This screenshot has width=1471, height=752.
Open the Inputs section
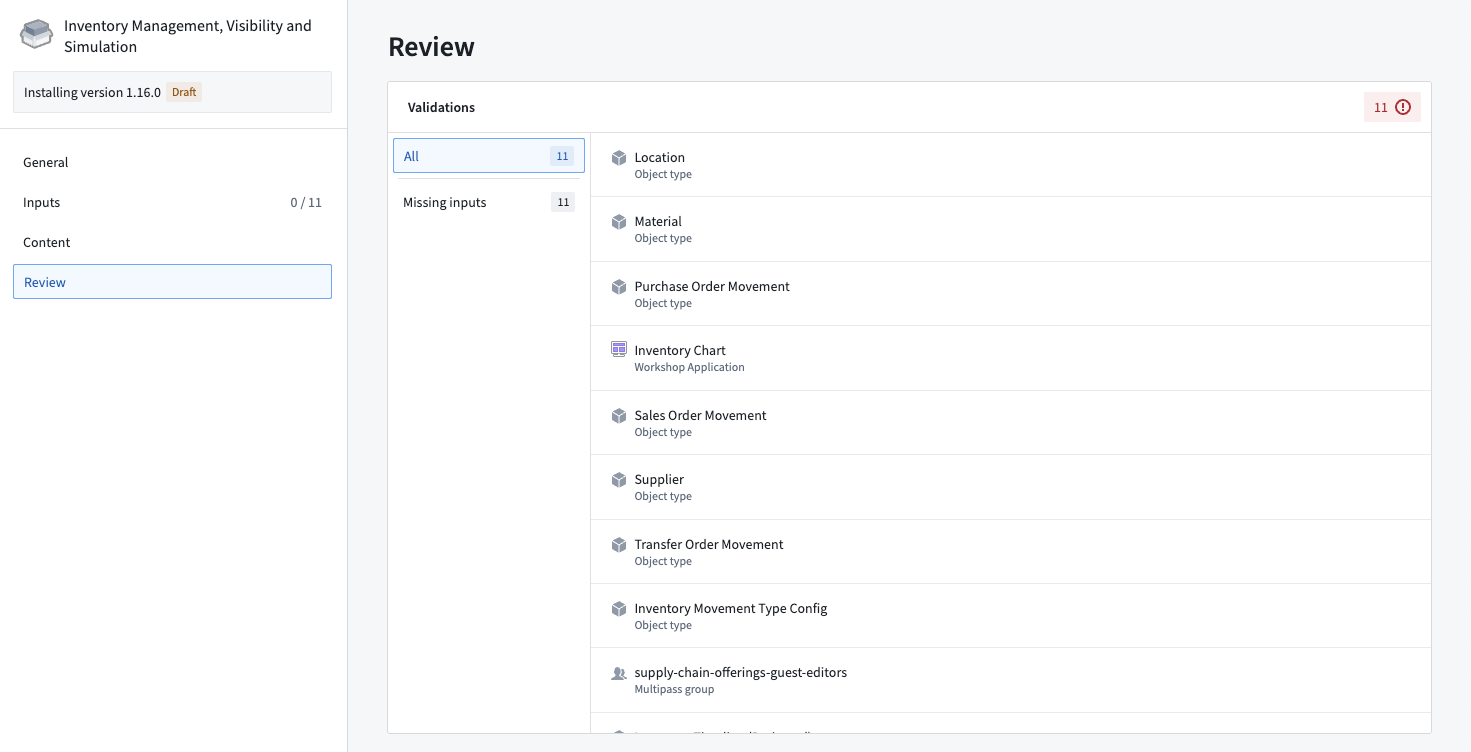coord(172,202)
